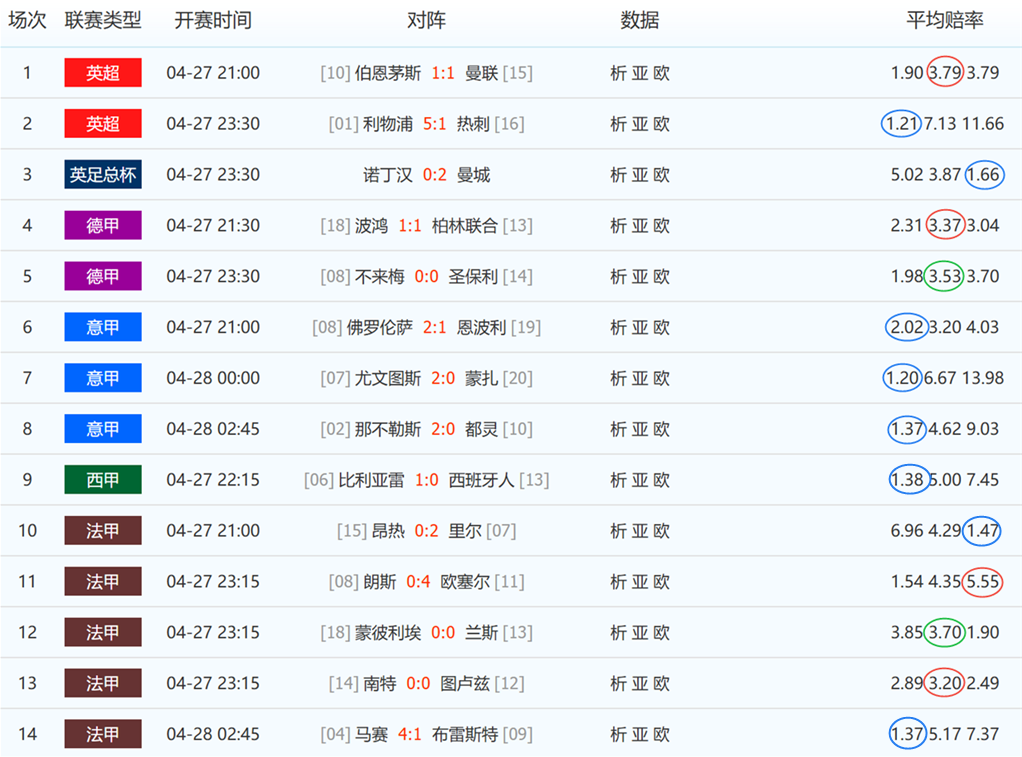
Task: Click the 联赛类型 column header
Action: tap(103, 20)
